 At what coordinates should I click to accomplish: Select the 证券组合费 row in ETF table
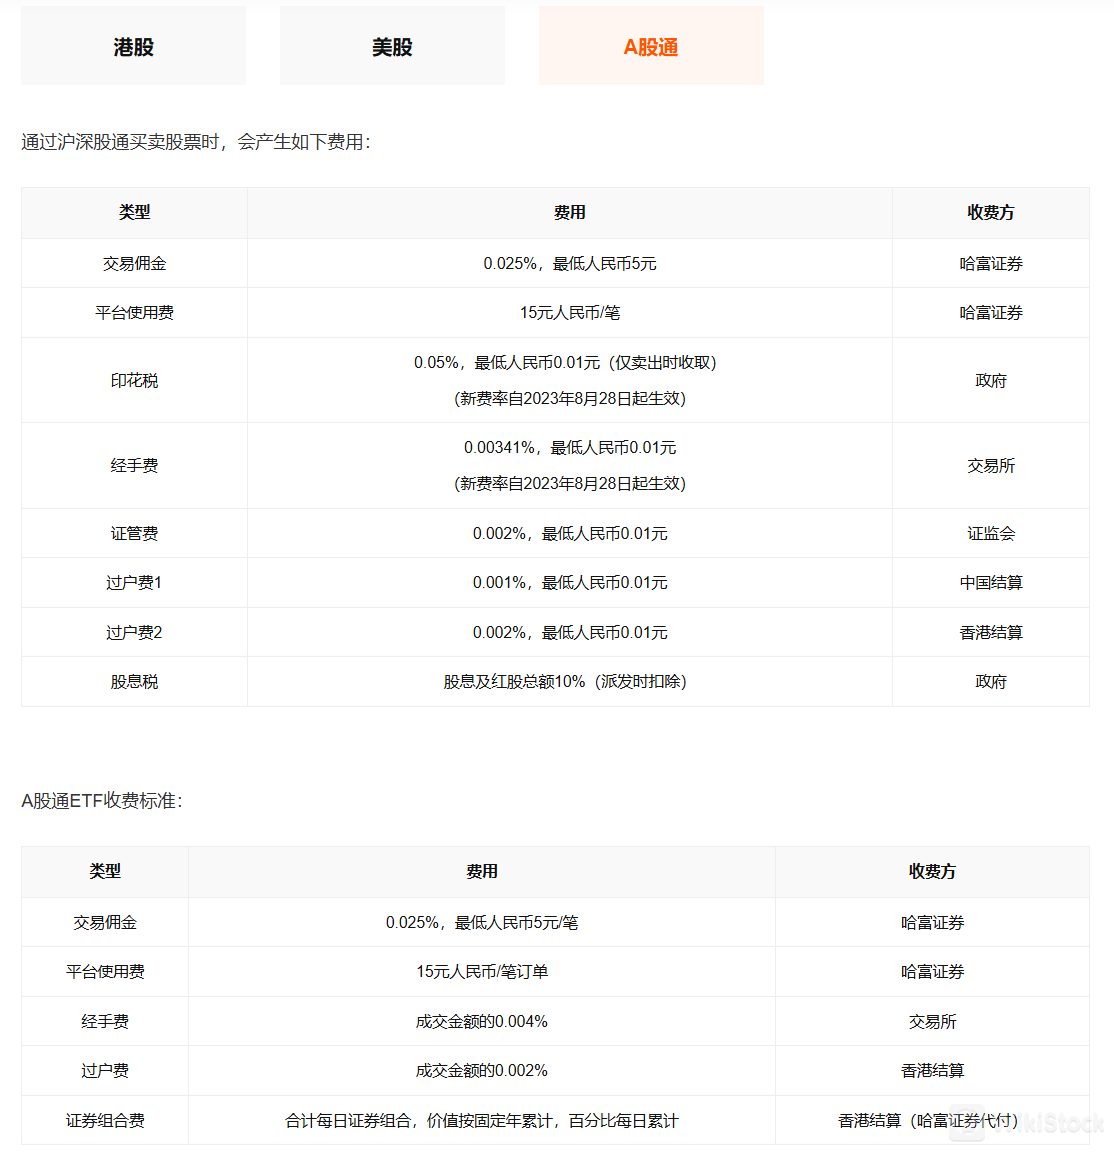pos(105,1120)
